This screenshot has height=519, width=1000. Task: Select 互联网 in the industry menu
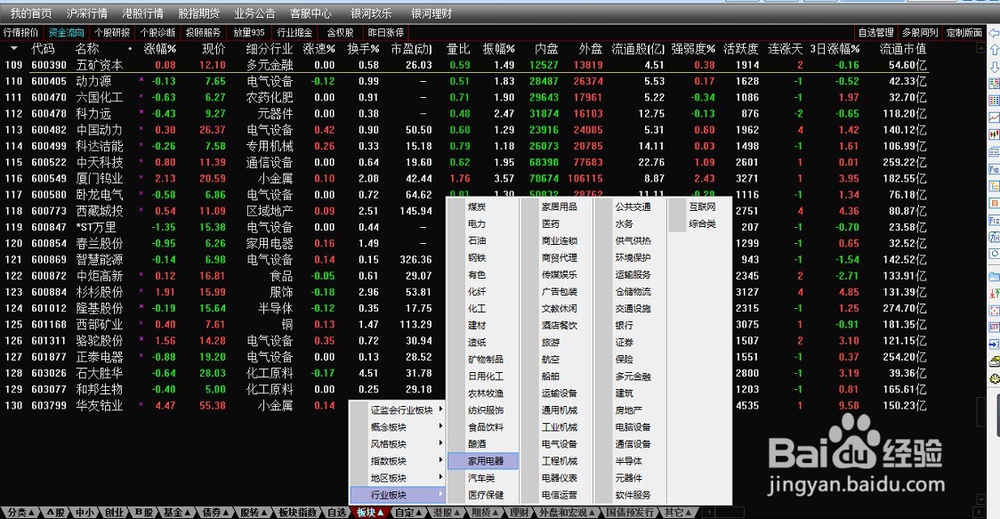(x=702, y=207)
